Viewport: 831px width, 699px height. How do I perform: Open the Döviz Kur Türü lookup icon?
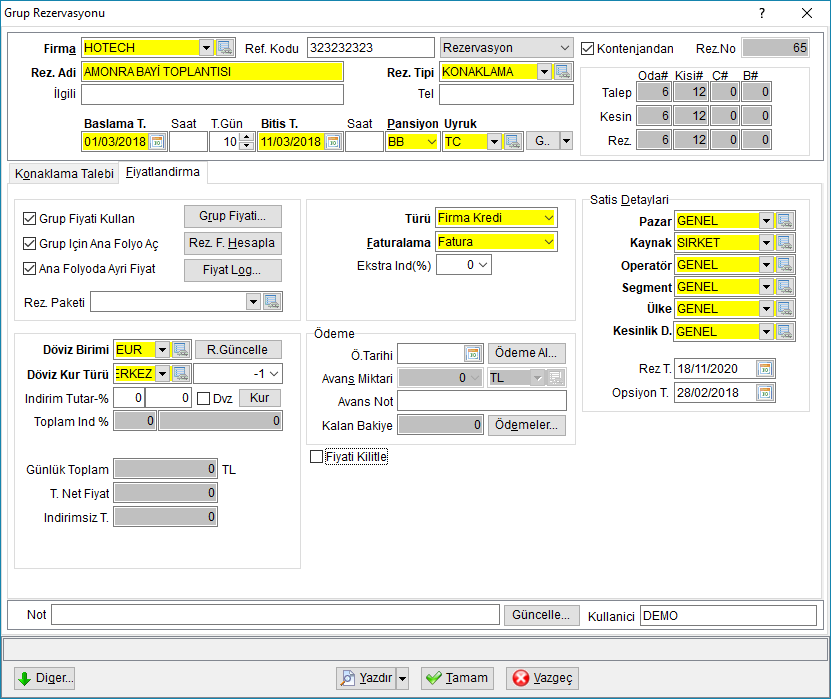[x=181, y=374]
